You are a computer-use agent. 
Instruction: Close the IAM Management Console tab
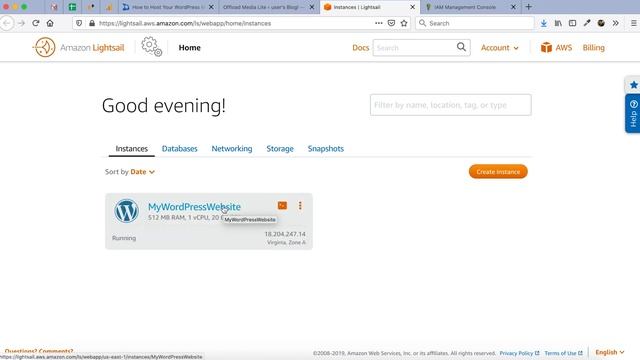tap(513, 7)
